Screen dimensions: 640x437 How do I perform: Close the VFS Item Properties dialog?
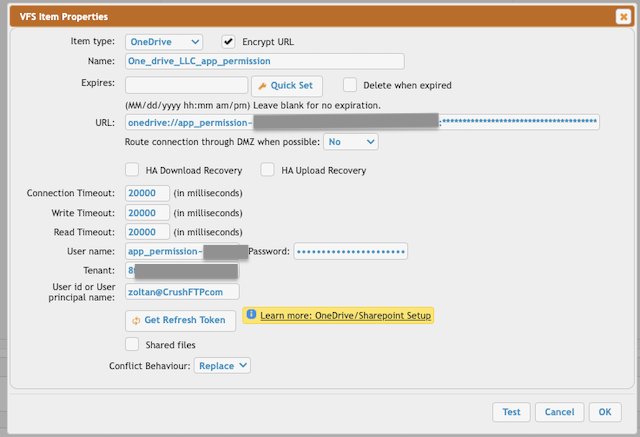point(623,17)
